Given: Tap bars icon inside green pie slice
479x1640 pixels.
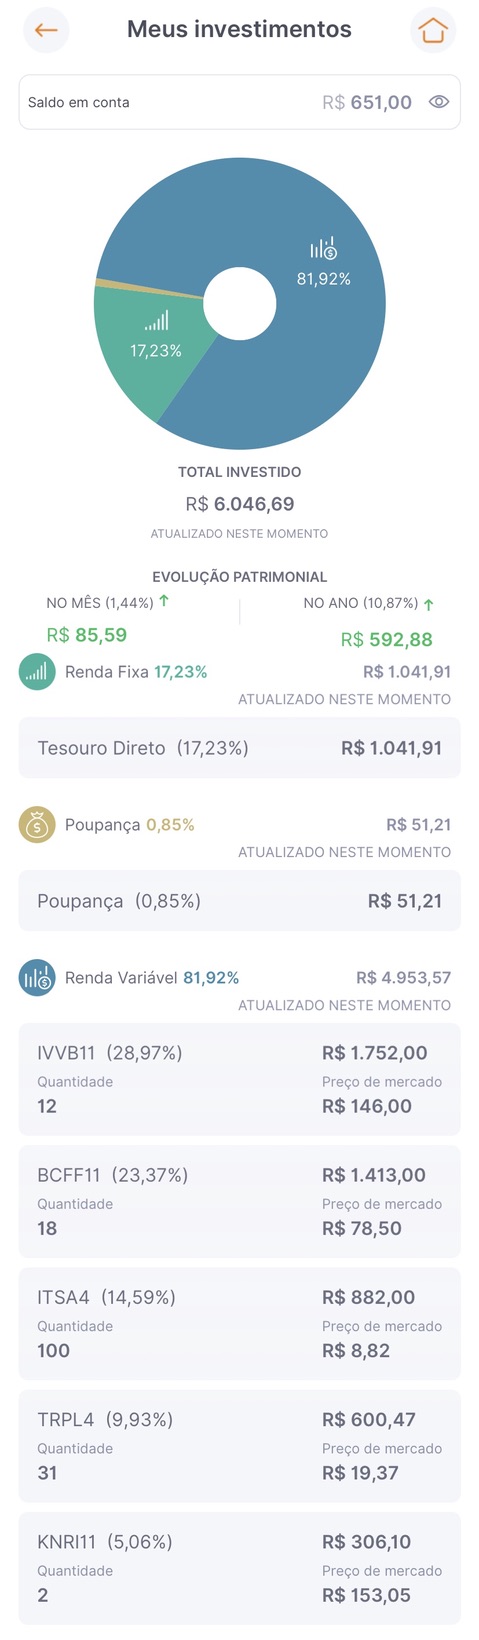Looking at the screenshot, I should pyautogui.click(x=156, y=321).
